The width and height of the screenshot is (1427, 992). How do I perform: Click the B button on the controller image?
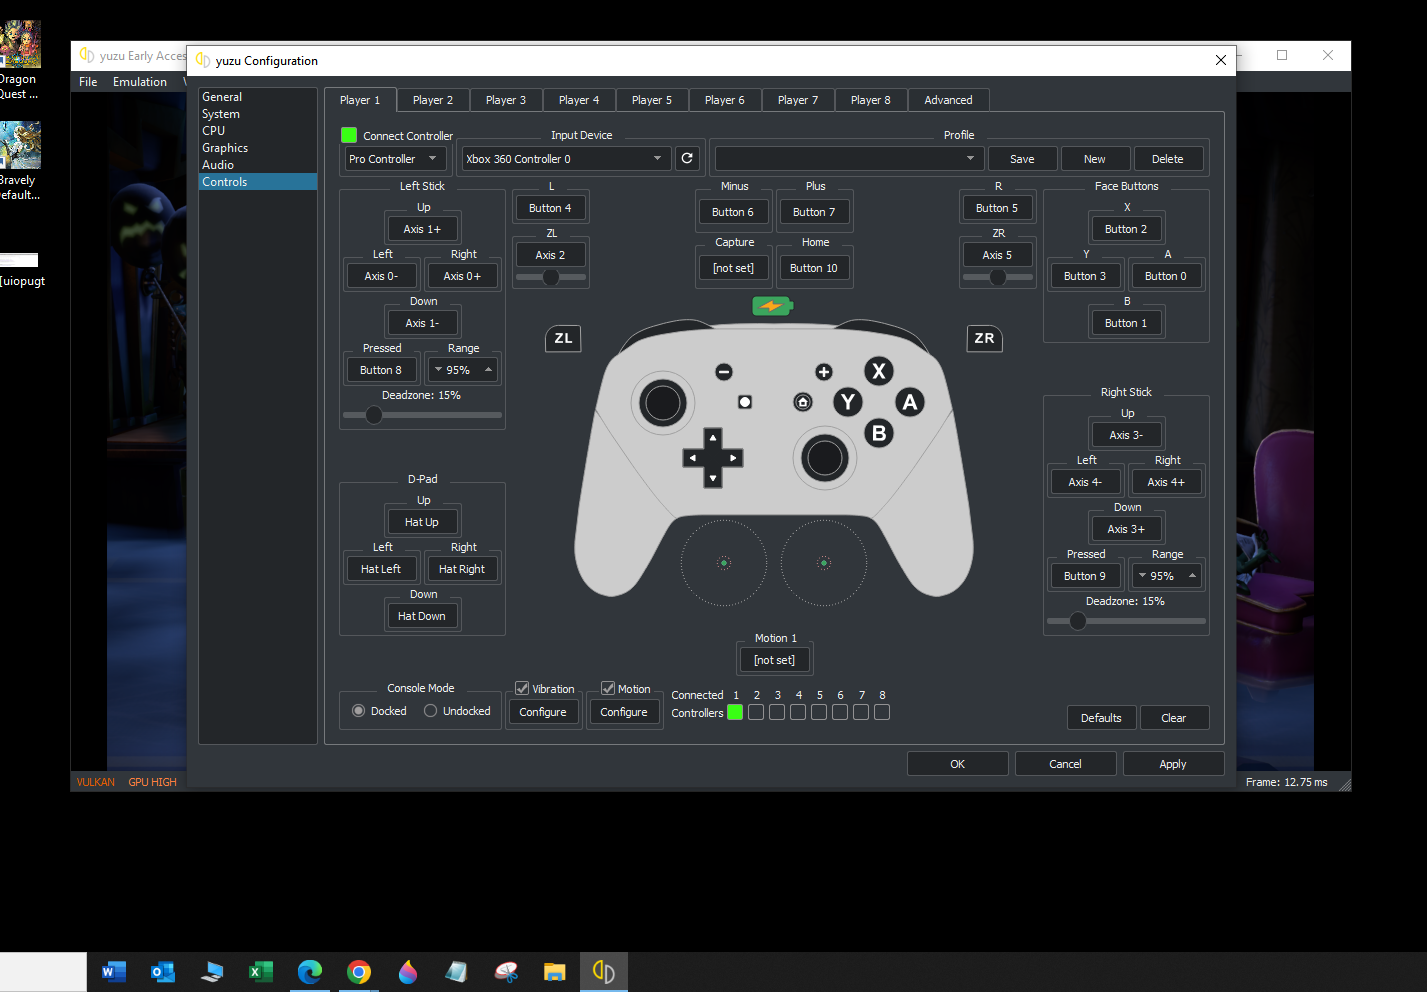879,433
